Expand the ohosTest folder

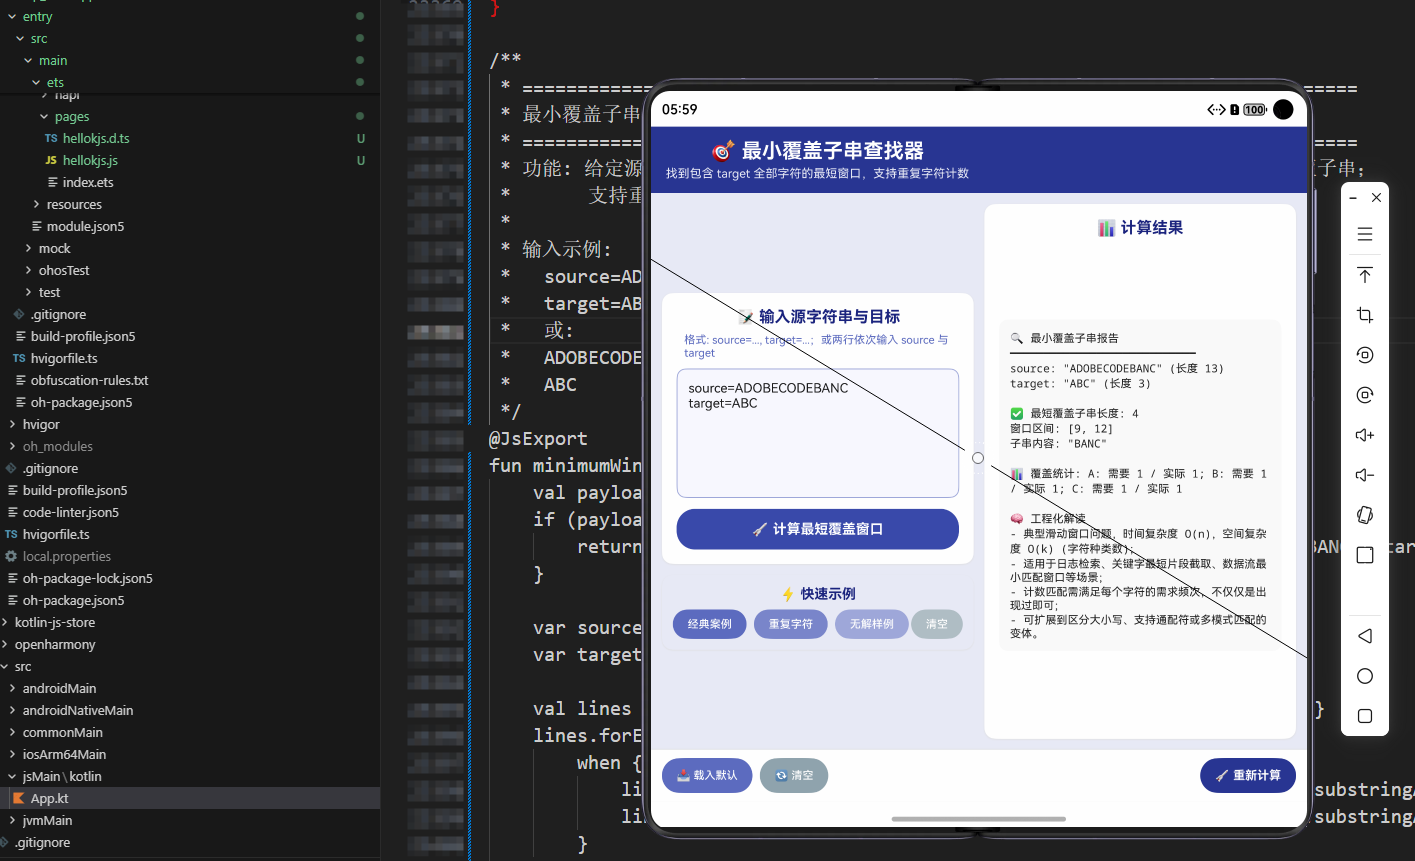(28, 270)
